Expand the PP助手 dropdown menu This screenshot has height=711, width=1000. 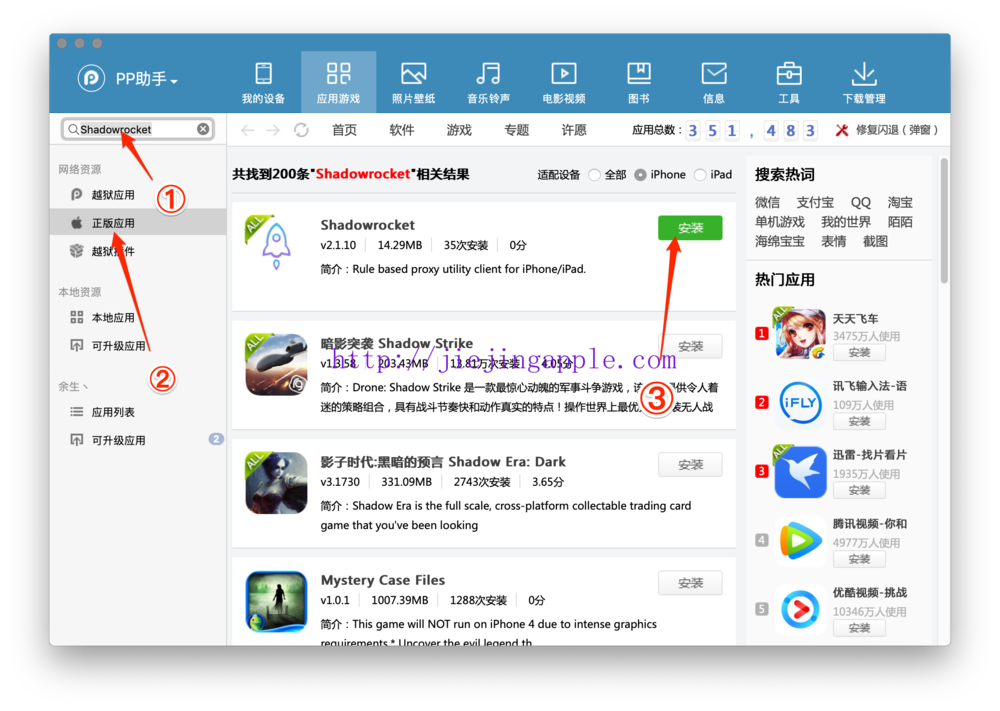click(146, 79)
